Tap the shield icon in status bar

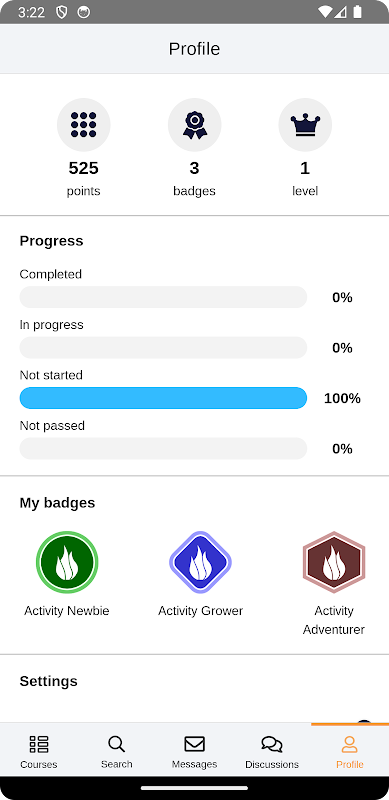click(x=62, y=12)
